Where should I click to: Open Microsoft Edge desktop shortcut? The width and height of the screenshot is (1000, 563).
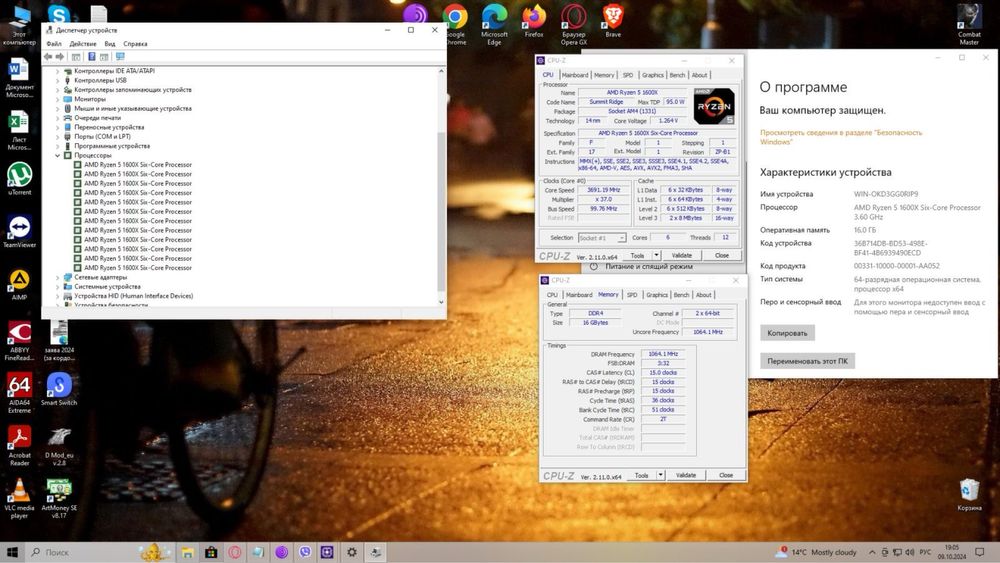coord(494,25)
